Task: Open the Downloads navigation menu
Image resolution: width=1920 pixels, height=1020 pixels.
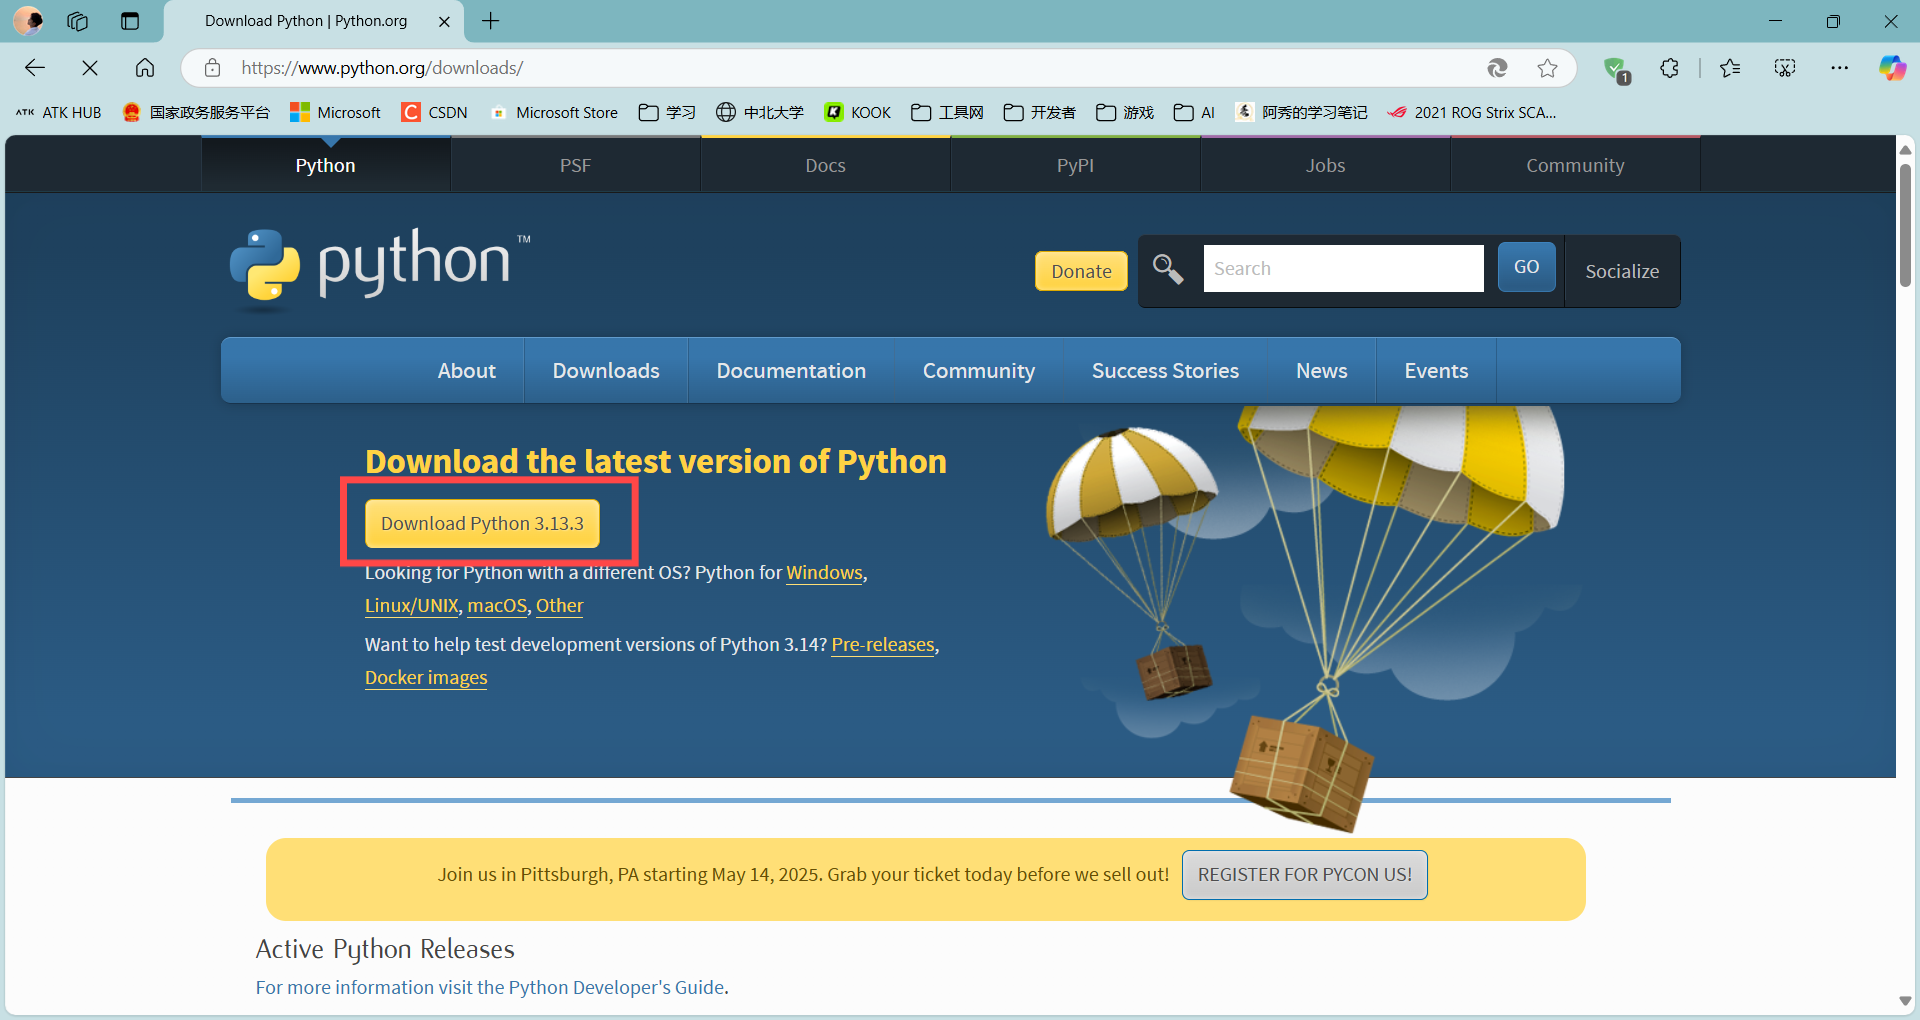Action: (605, 370)
